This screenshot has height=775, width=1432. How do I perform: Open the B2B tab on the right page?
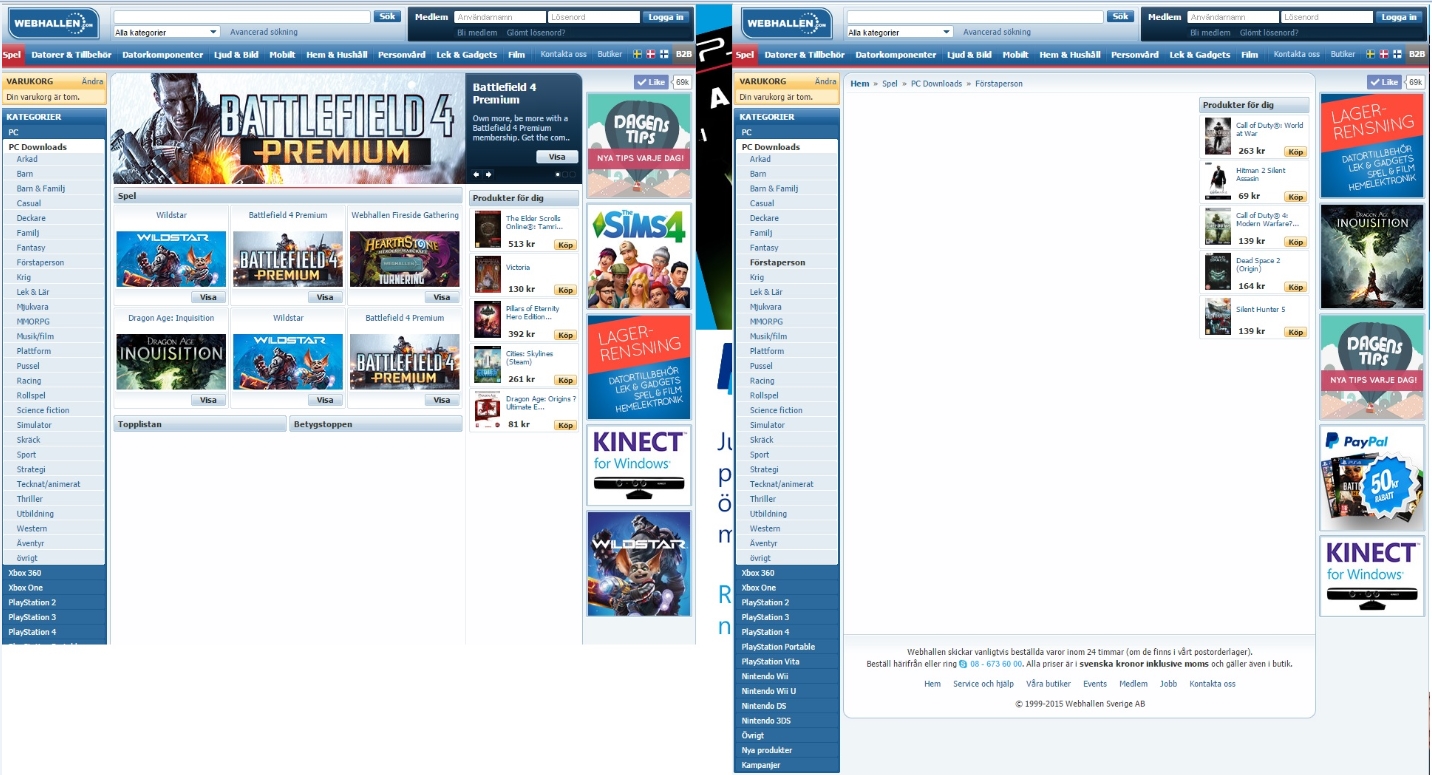pos(1417,54)
